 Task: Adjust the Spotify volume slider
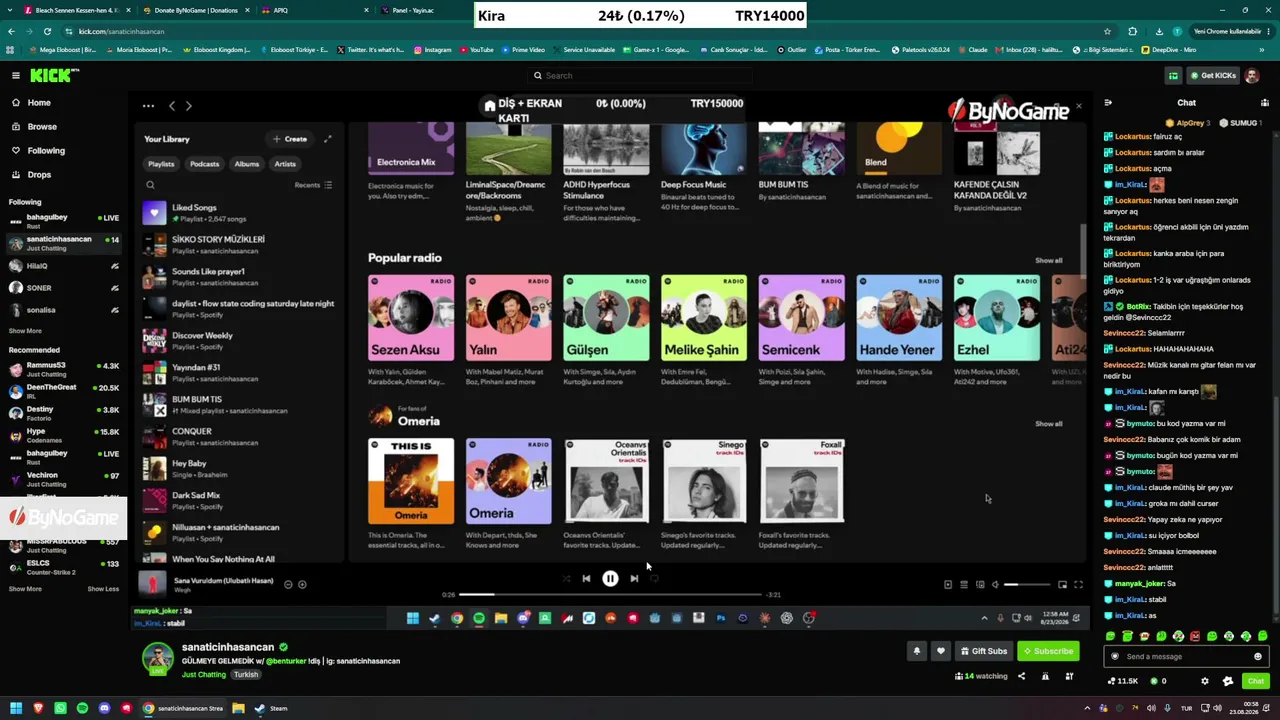1028,584
